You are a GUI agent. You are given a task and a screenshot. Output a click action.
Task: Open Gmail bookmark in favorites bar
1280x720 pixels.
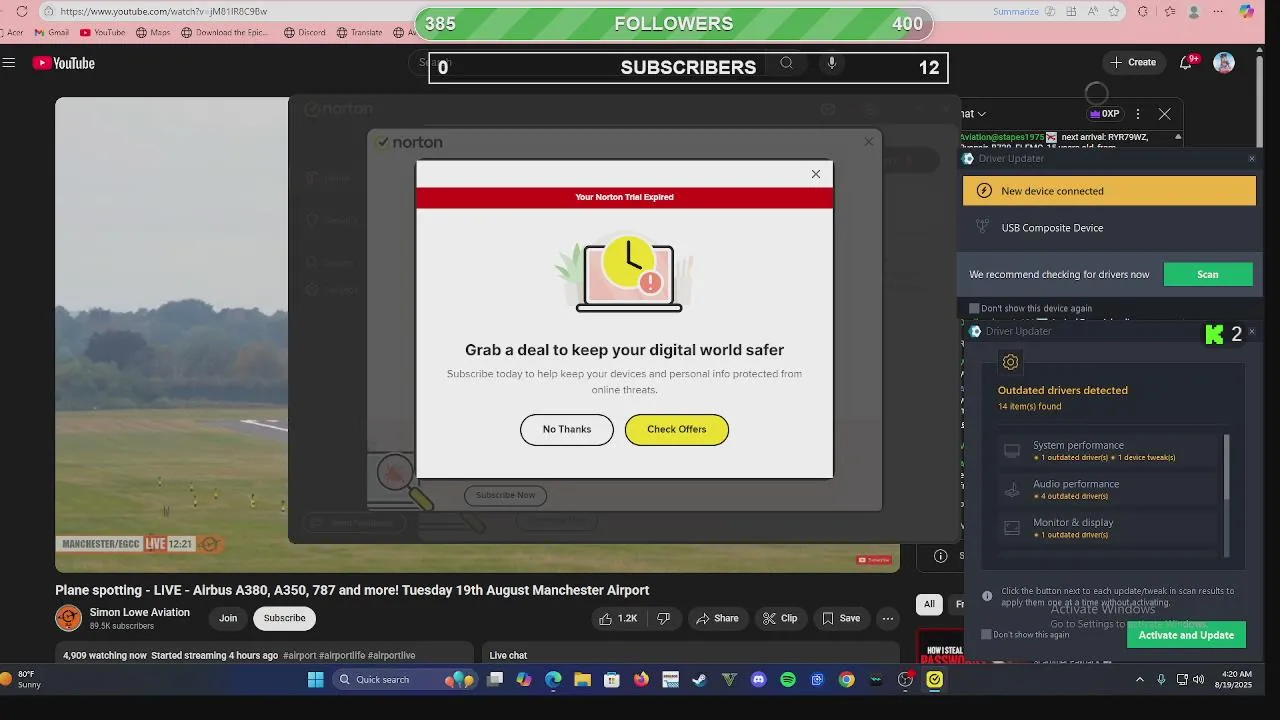coord(52,32)
